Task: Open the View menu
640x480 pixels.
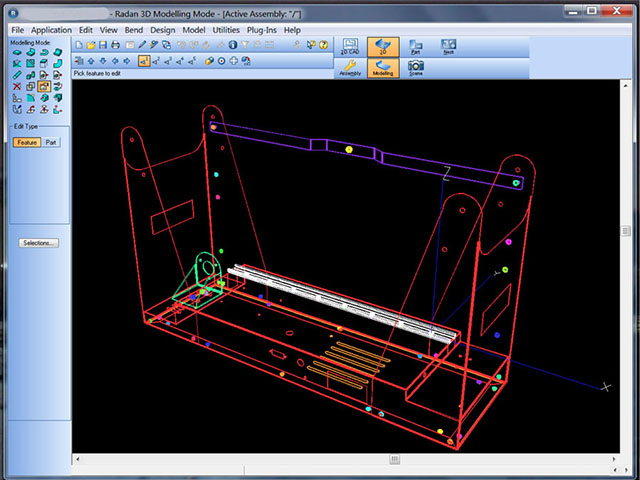Action: [x=108, y=30]
